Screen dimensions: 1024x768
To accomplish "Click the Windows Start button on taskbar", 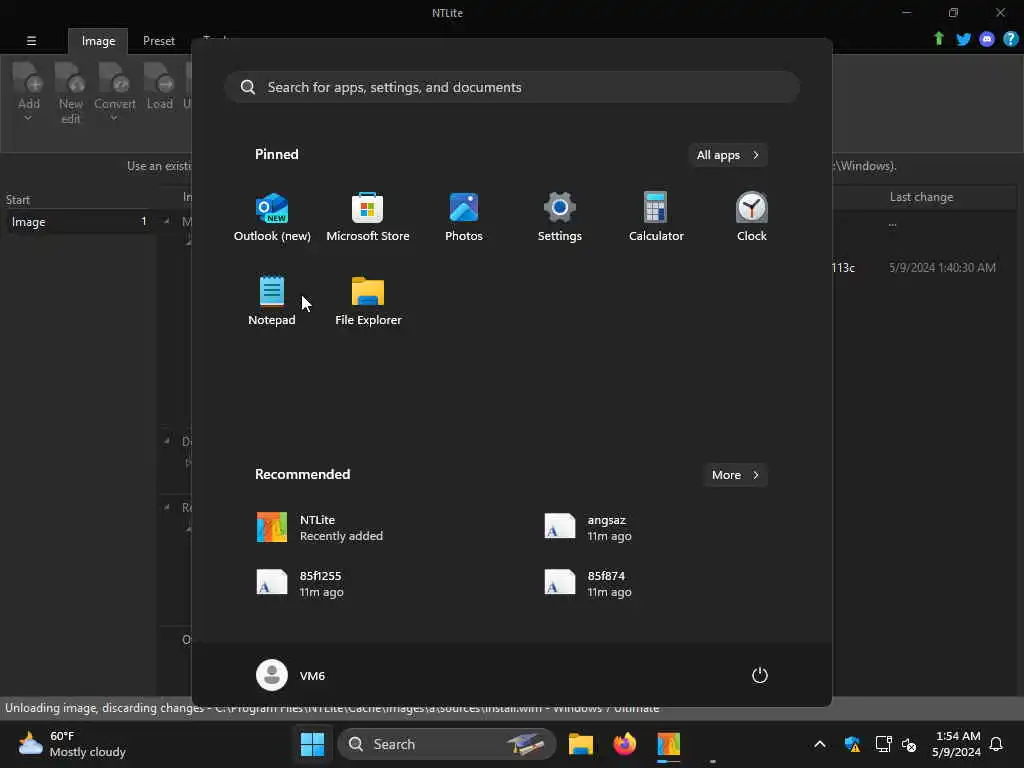I will click(x=312, y=744).
